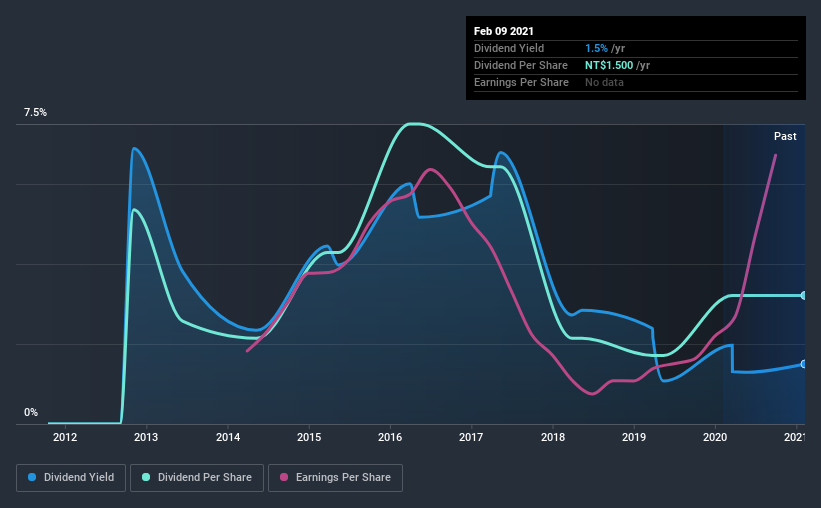Image resolution: width=821 pixels, height=508 pixels.
Task: Click the 2013 x-axis label
Action: point(146,437)
